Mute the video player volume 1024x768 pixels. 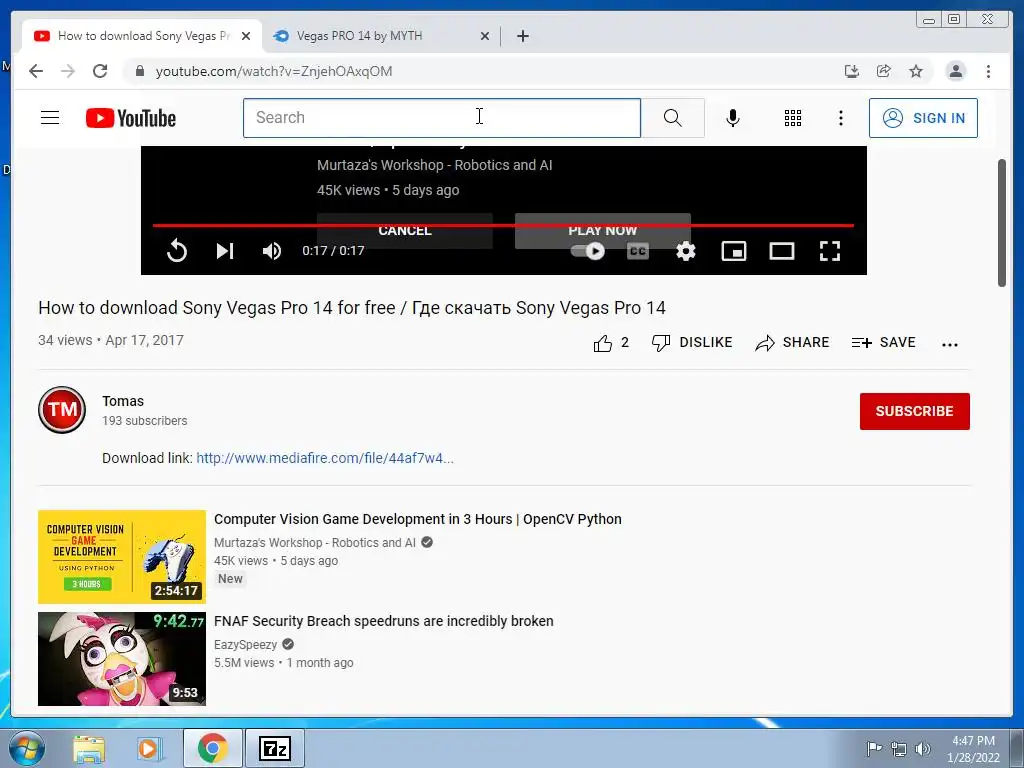272,251
